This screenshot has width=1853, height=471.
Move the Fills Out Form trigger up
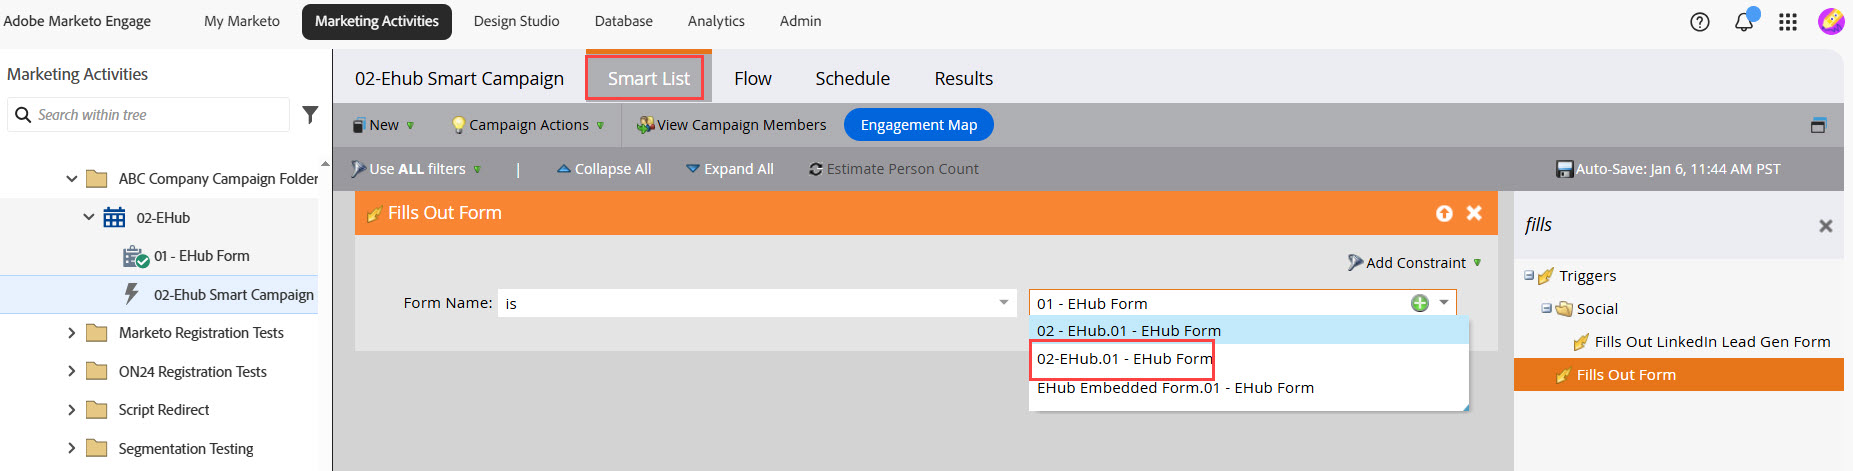click(1444, 213)
